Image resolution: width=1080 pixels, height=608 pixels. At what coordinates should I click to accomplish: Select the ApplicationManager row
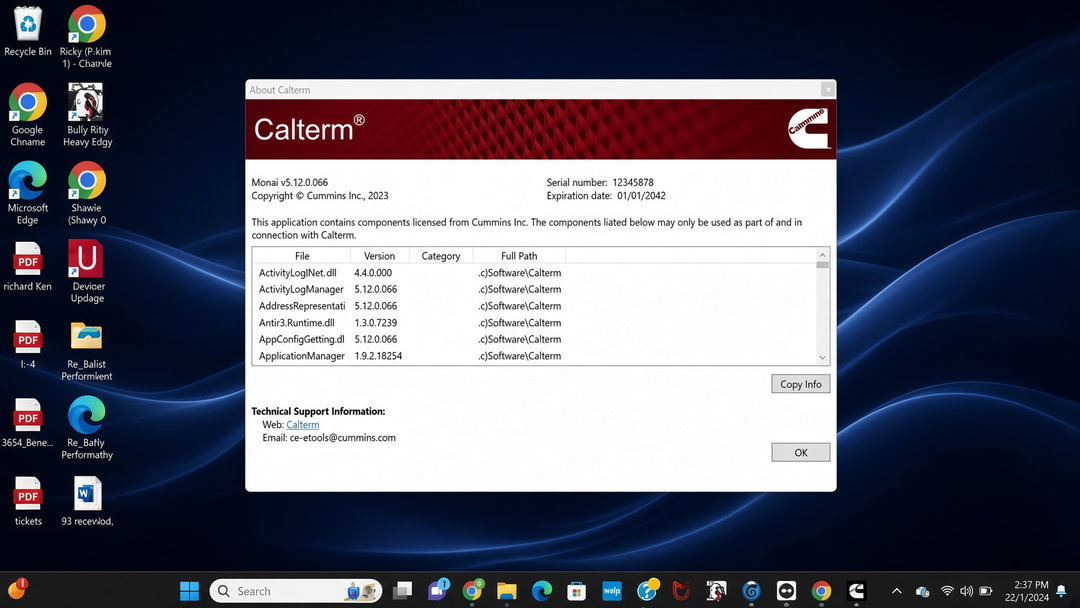point(534,356)
